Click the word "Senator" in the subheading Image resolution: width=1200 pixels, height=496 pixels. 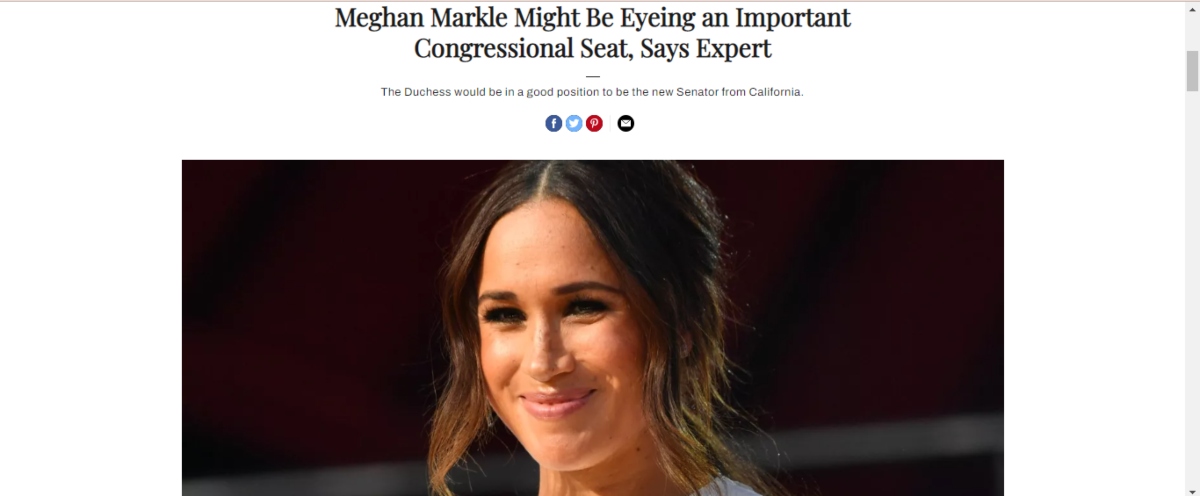(689, 92)
